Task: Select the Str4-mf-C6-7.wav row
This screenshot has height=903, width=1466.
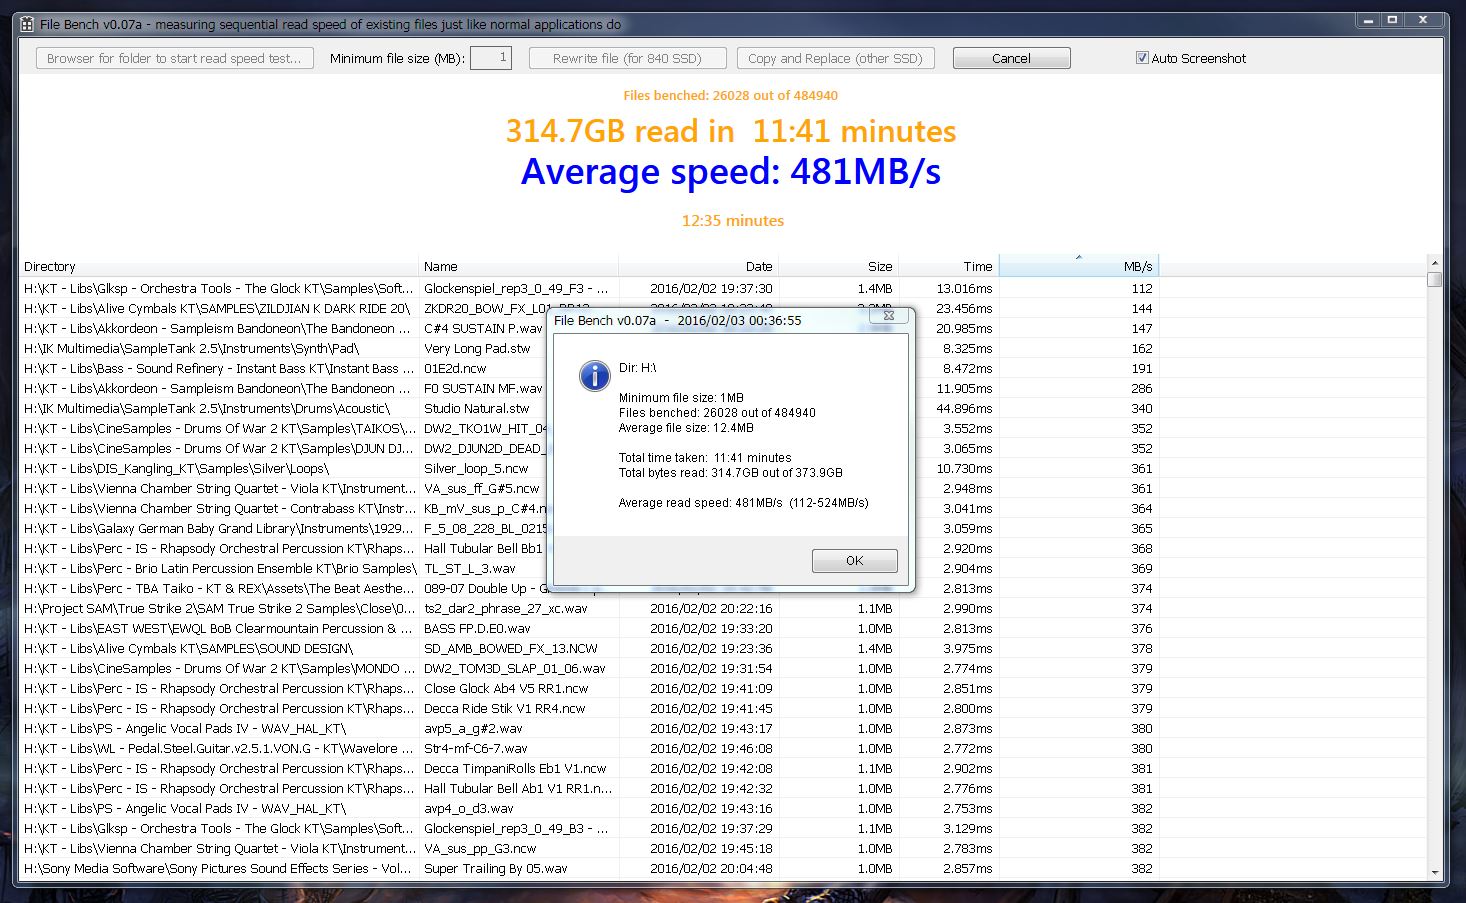Action: pos(722,748)
